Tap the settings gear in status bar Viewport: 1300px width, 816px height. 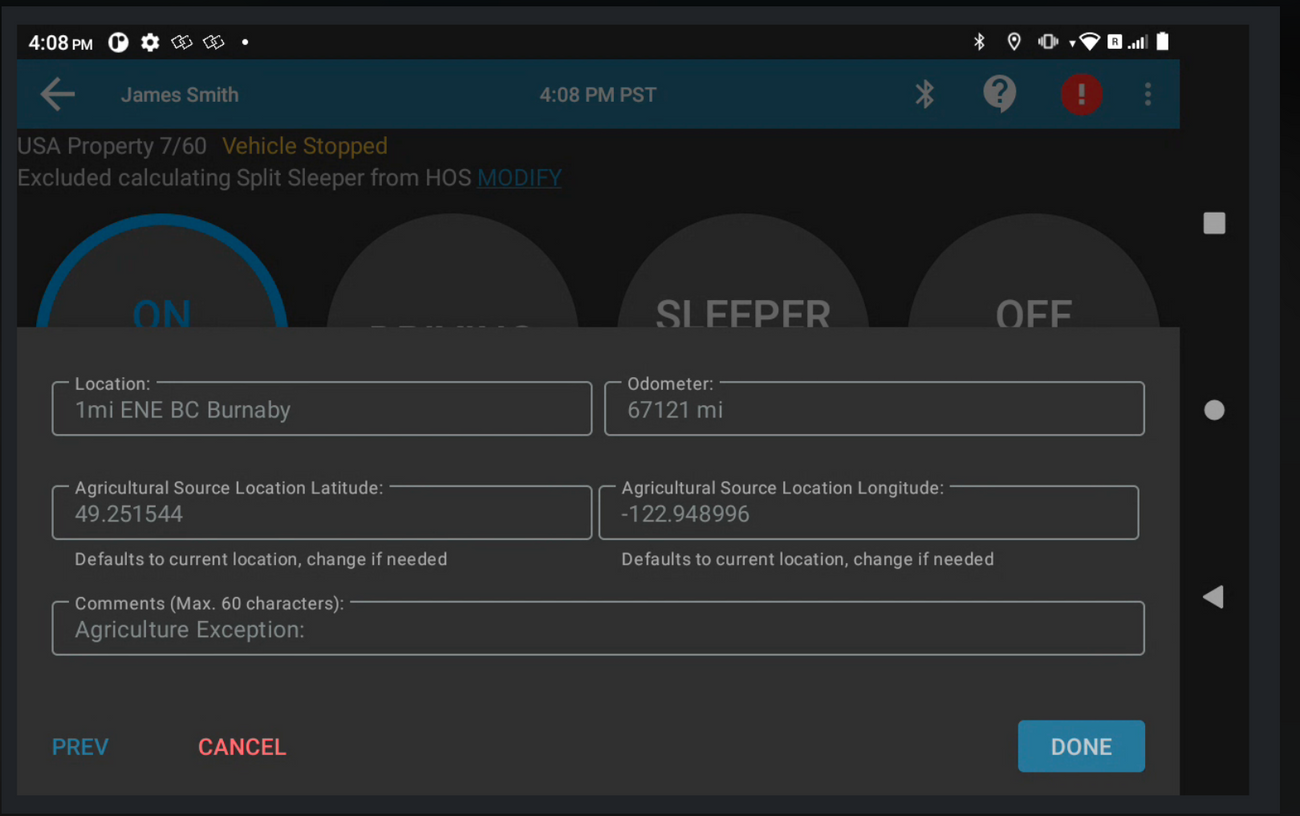[x=150, y=42]
